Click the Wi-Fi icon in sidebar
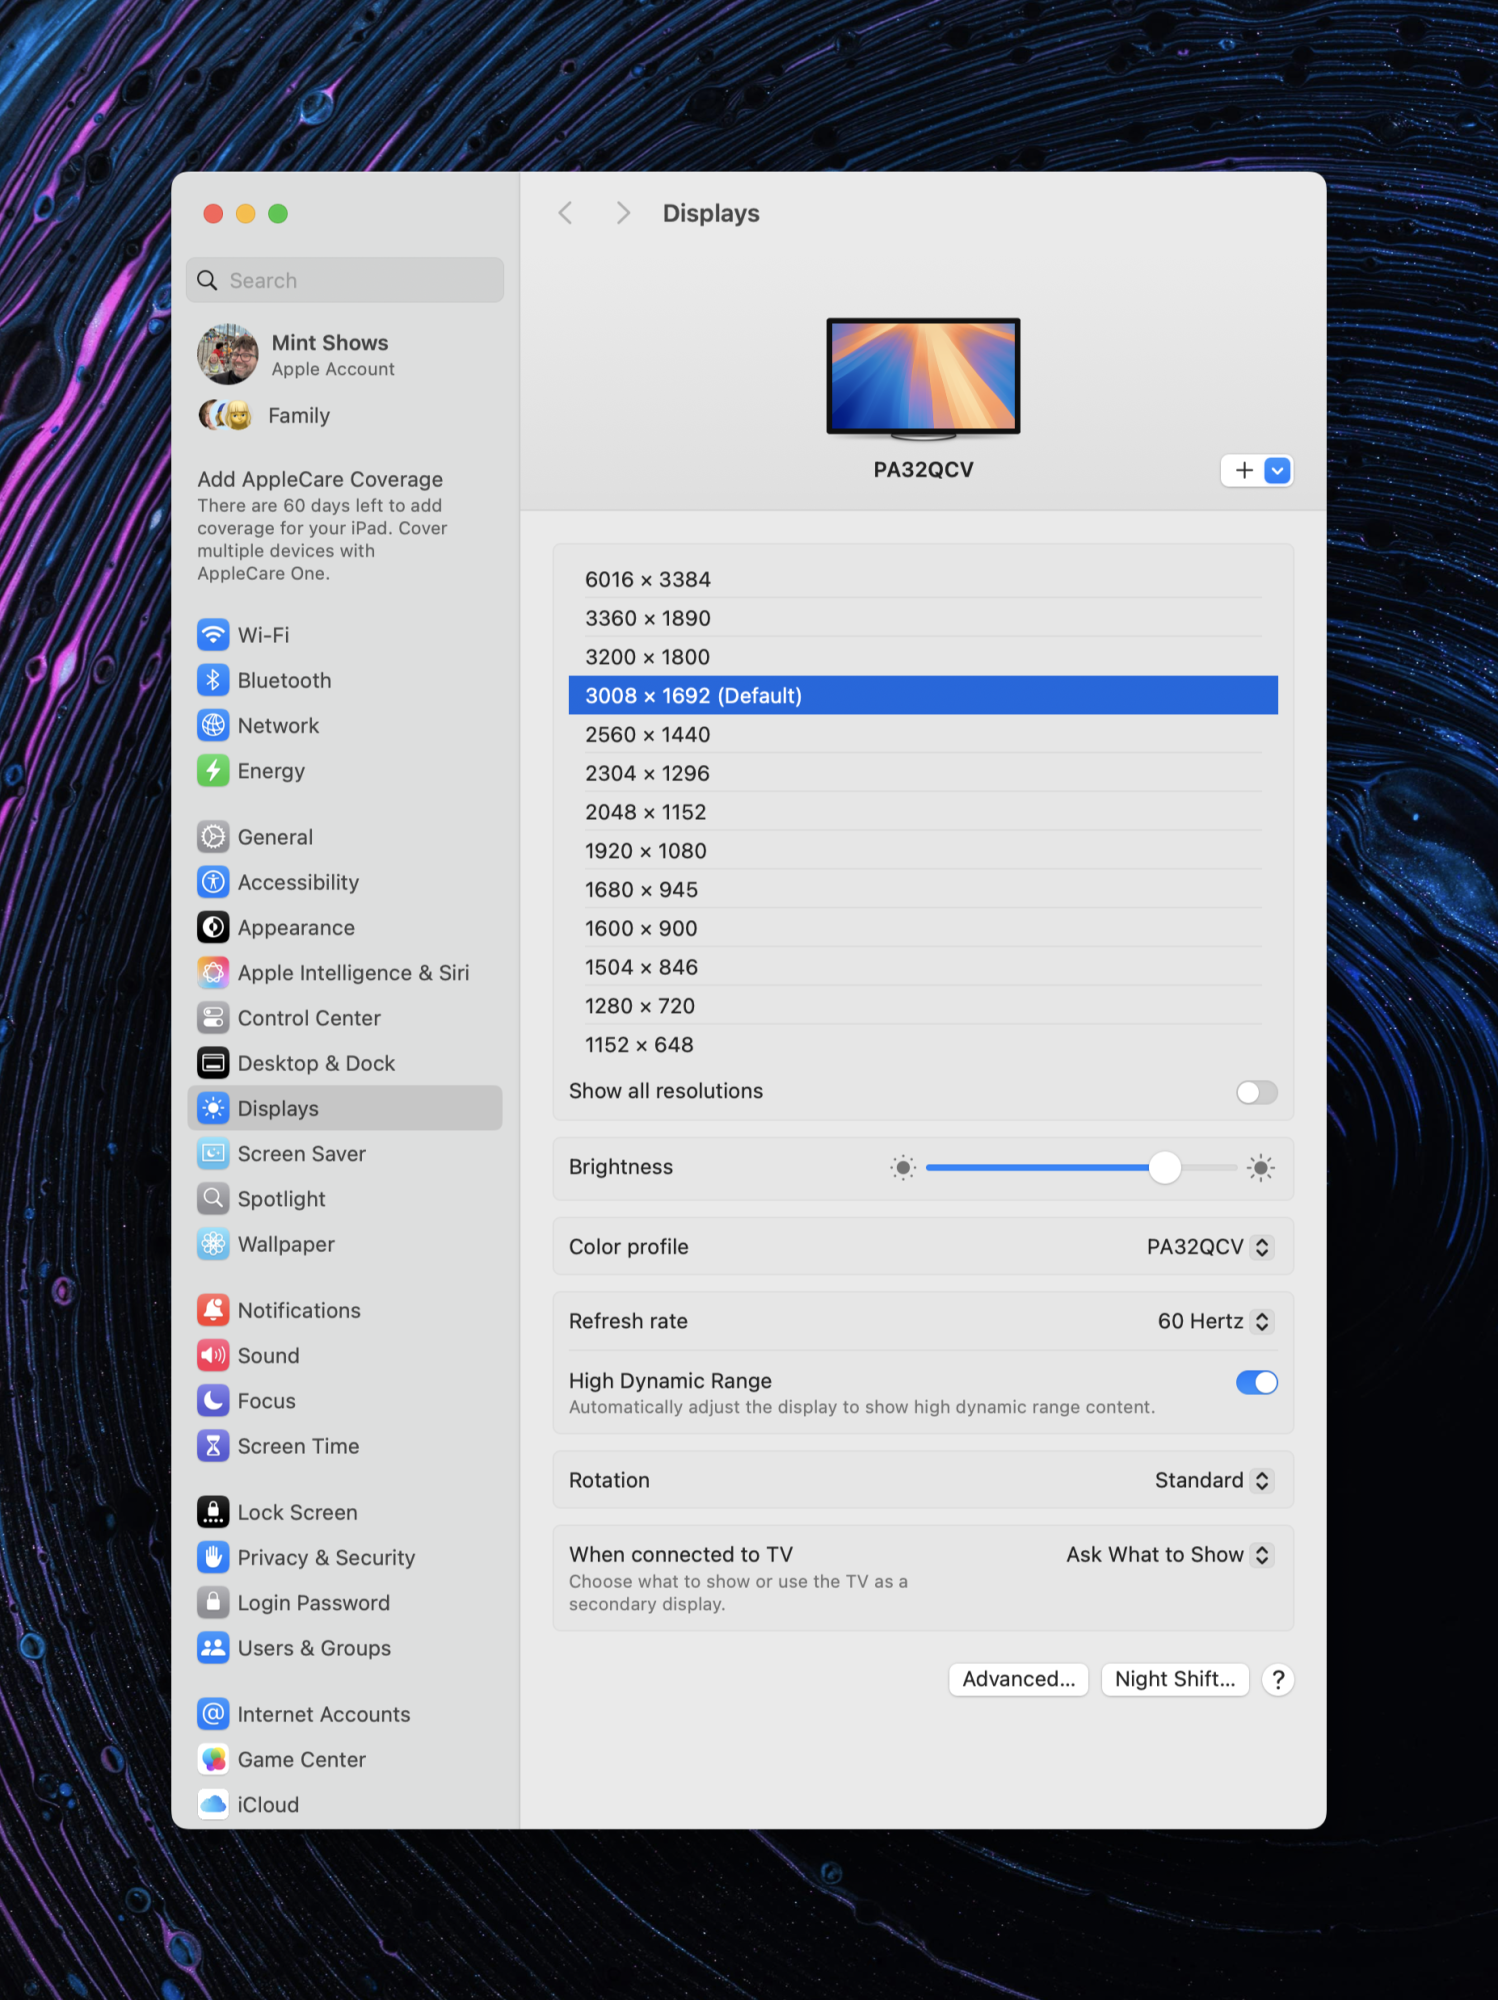1498x2000 pixels. click(213, 635)
